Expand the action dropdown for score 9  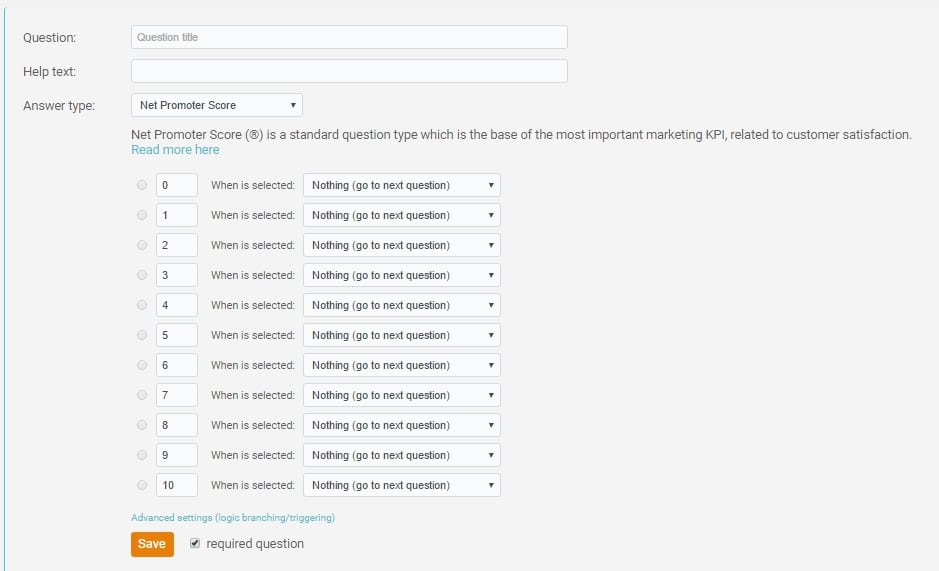coord(402,455)
